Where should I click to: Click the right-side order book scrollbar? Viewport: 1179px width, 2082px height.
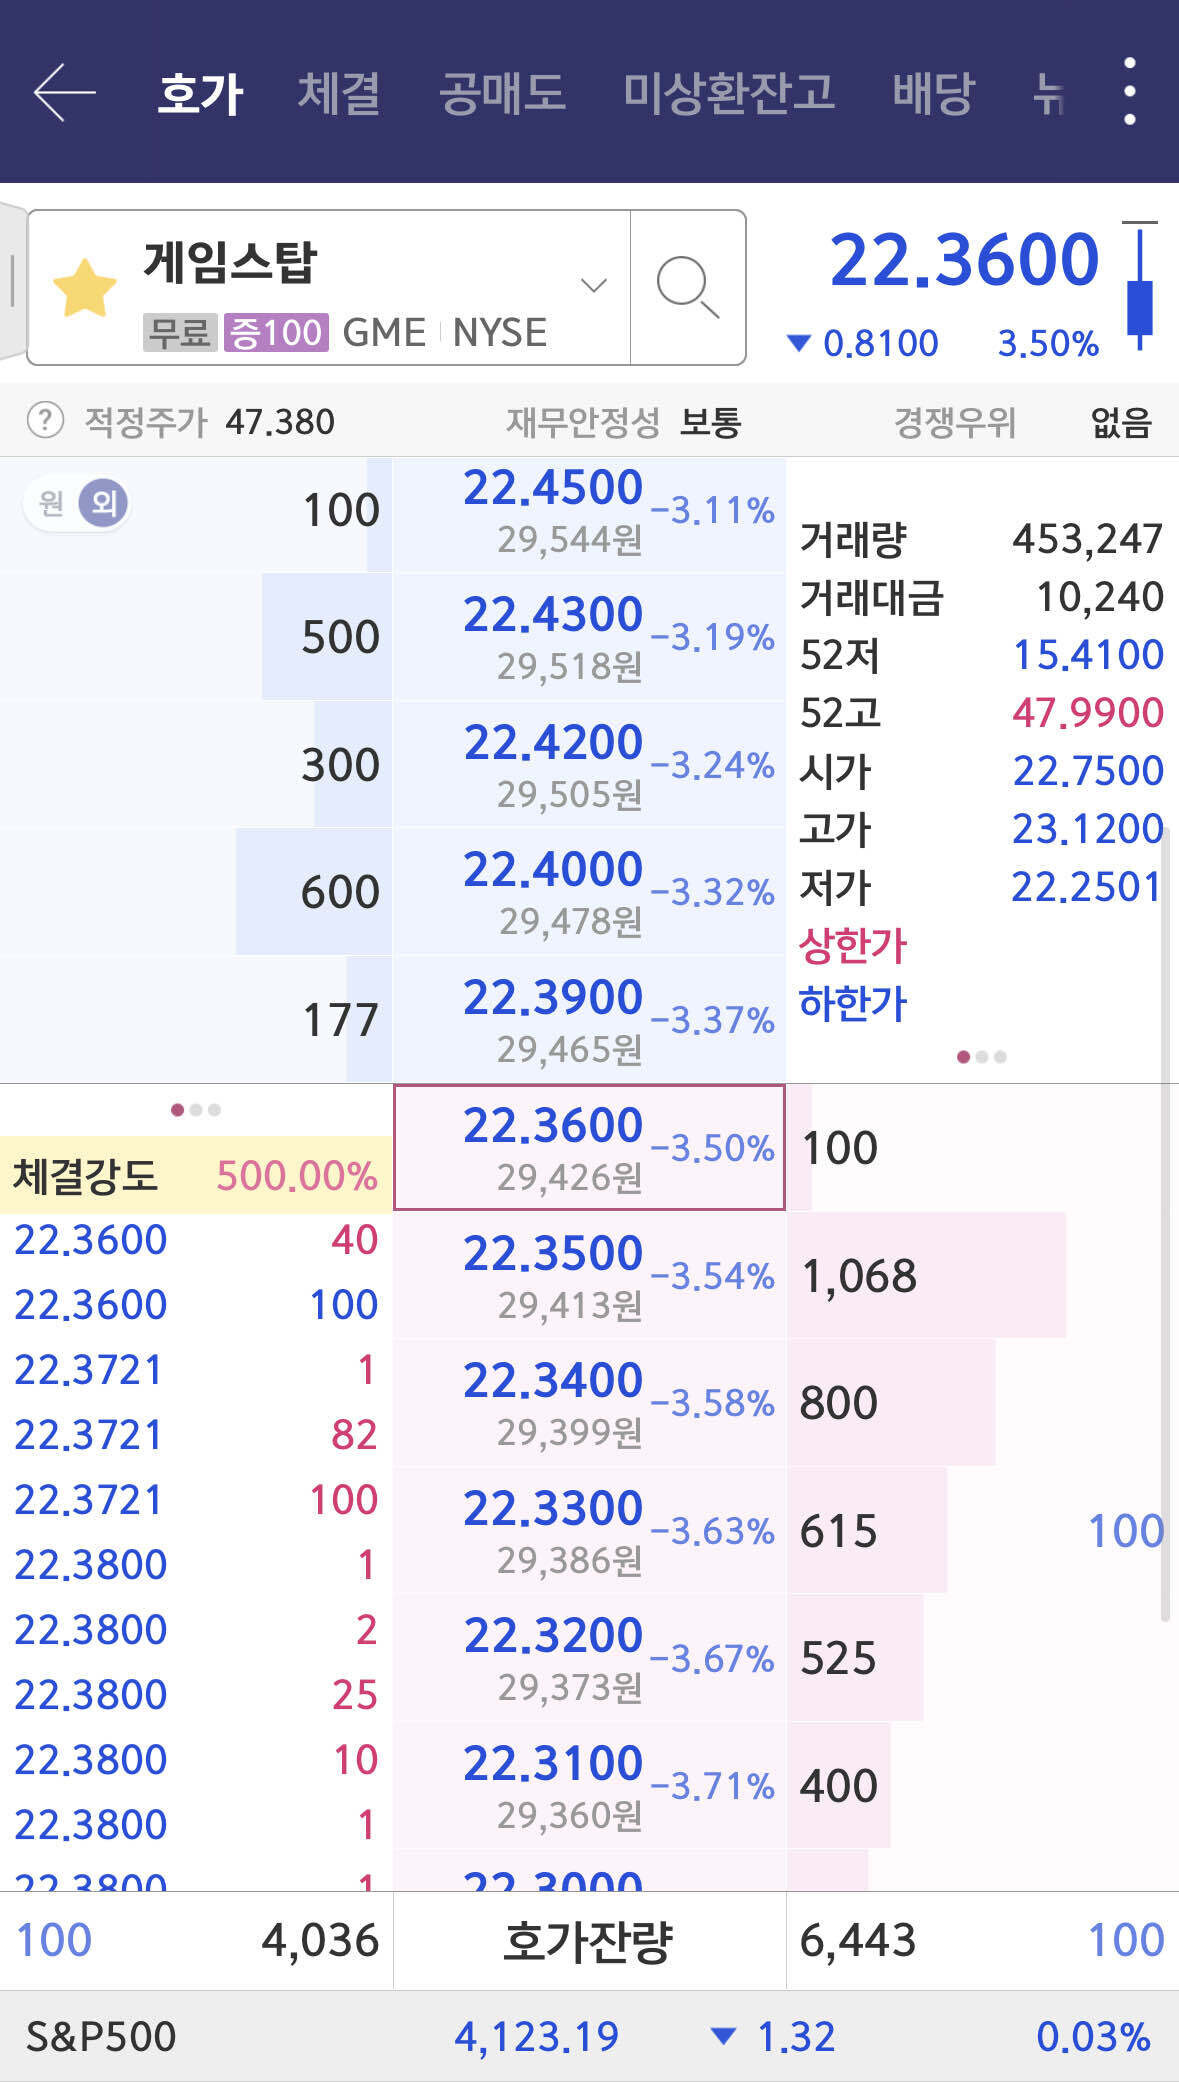1165,1224
